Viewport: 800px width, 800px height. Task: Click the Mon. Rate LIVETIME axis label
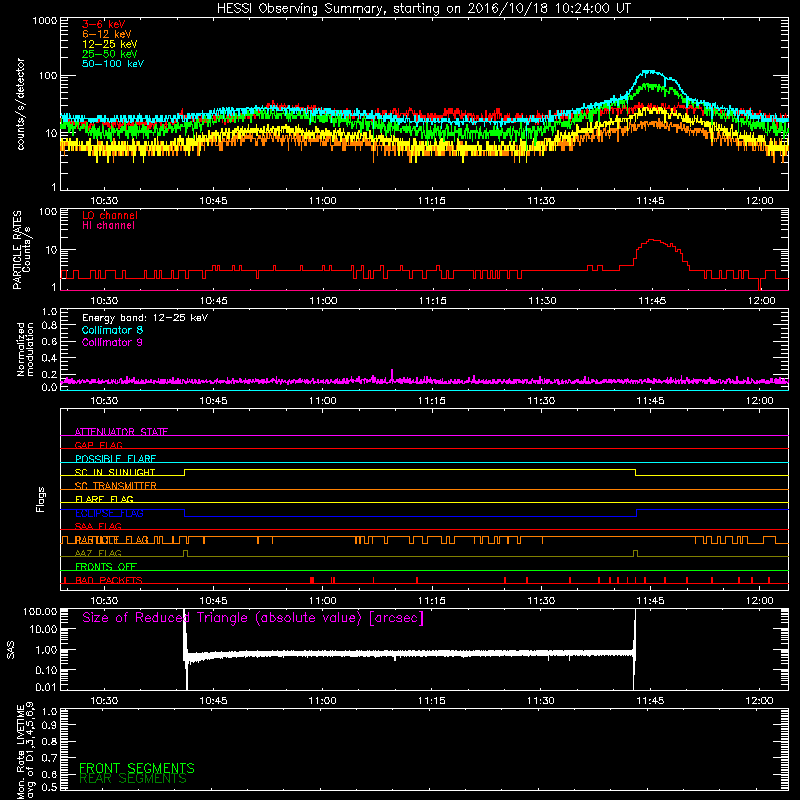(25, 750)
